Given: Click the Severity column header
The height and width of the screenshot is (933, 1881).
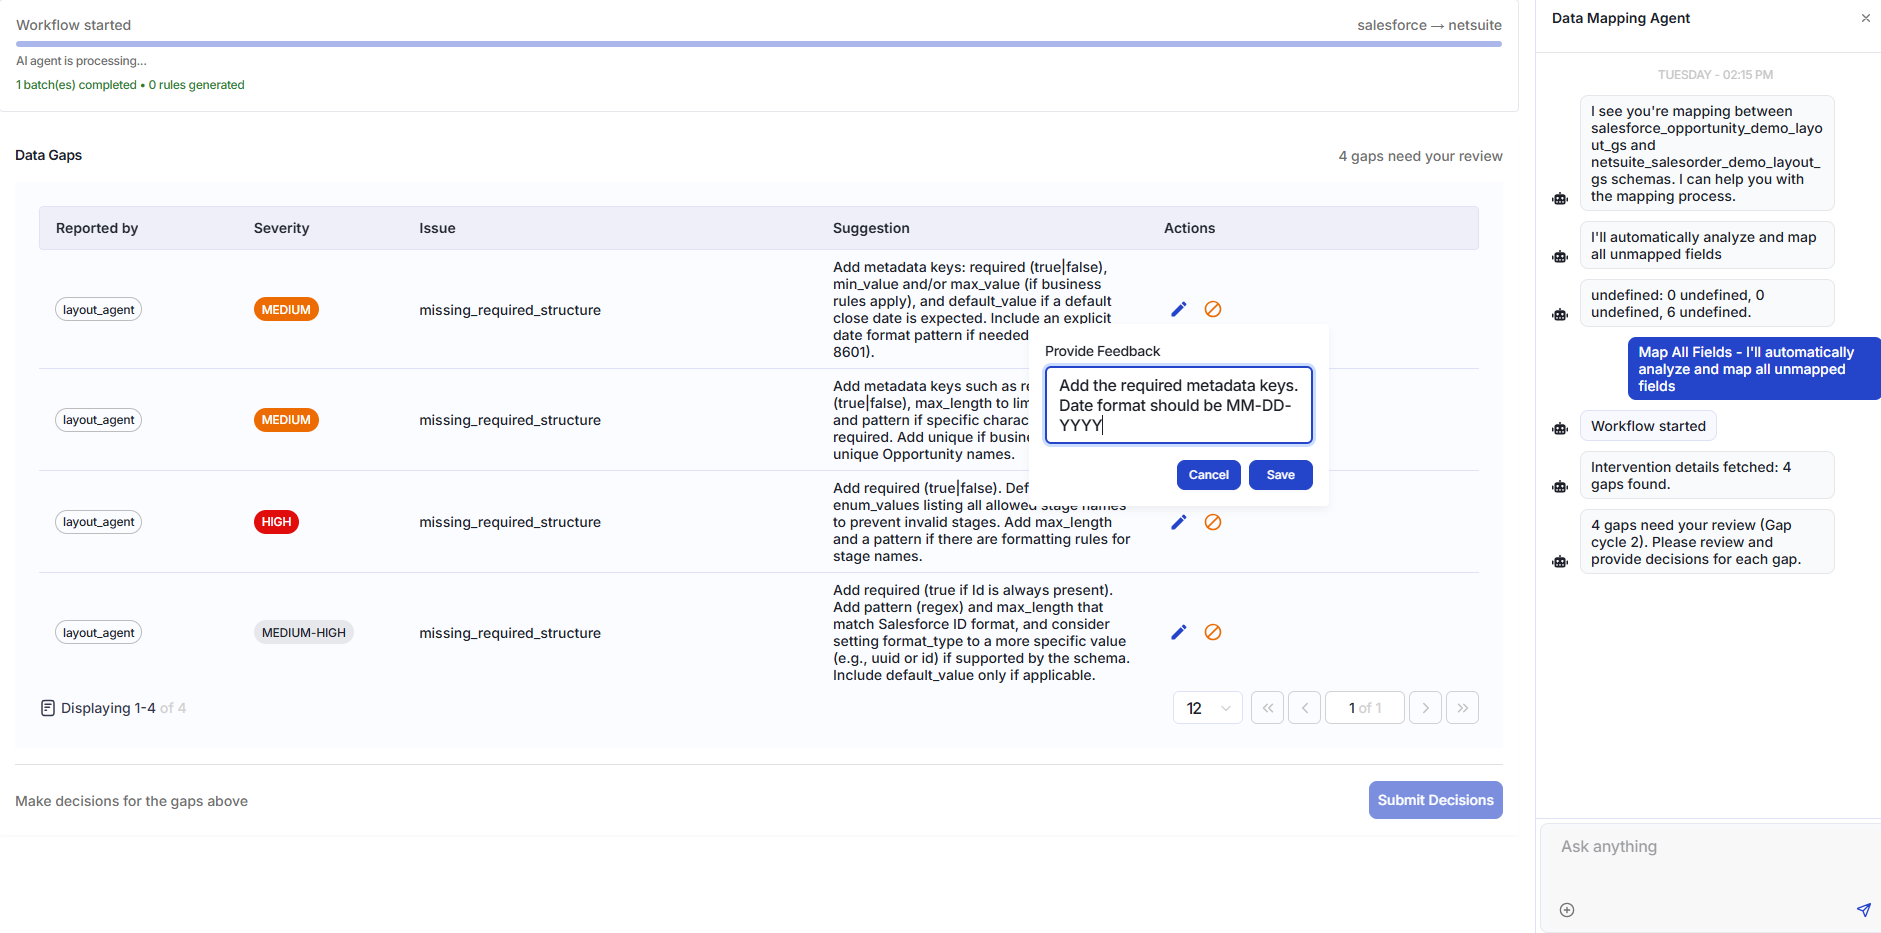Looking at the screenshot, I should (281, 228).
